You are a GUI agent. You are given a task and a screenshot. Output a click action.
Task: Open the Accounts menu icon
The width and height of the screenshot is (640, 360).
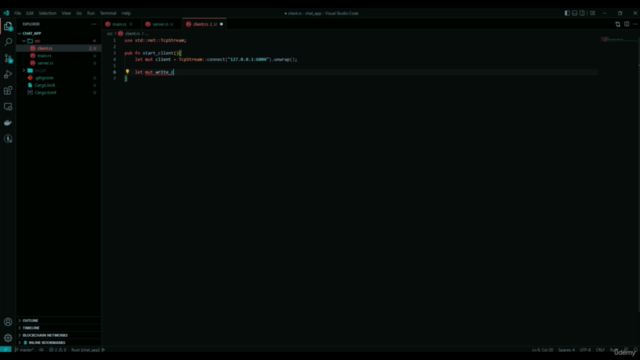pyautogui.click(x=8, y=322)
